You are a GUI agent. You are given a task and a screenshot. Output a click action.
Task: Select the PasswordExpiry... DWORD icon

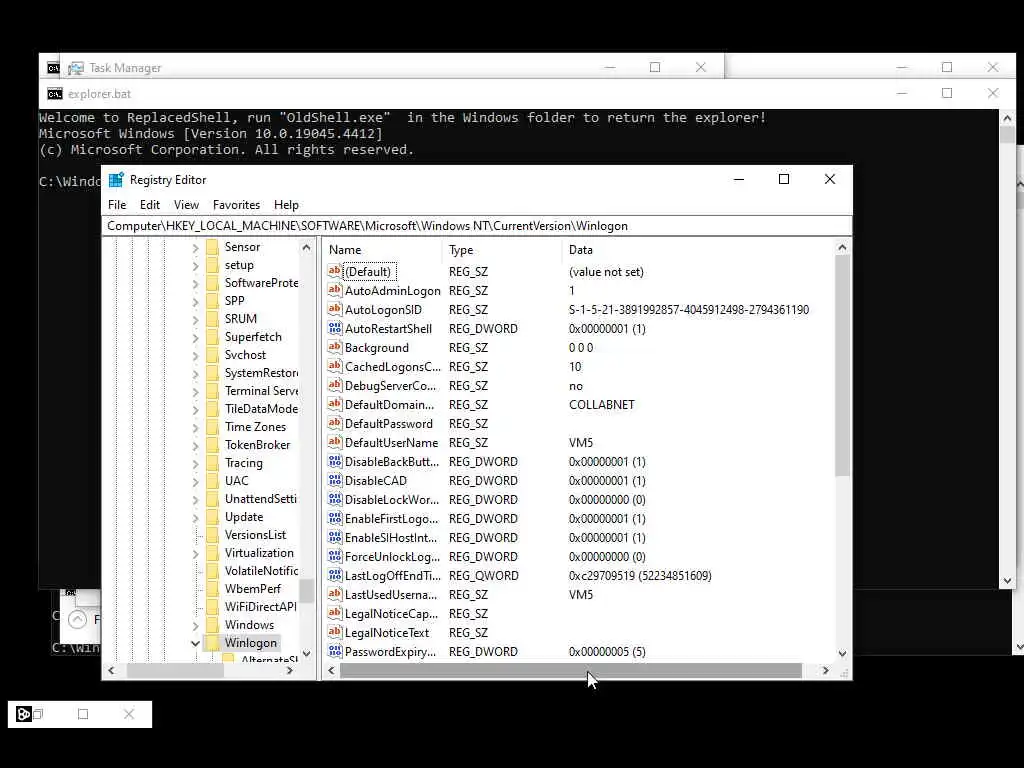(x=334, y=650)
